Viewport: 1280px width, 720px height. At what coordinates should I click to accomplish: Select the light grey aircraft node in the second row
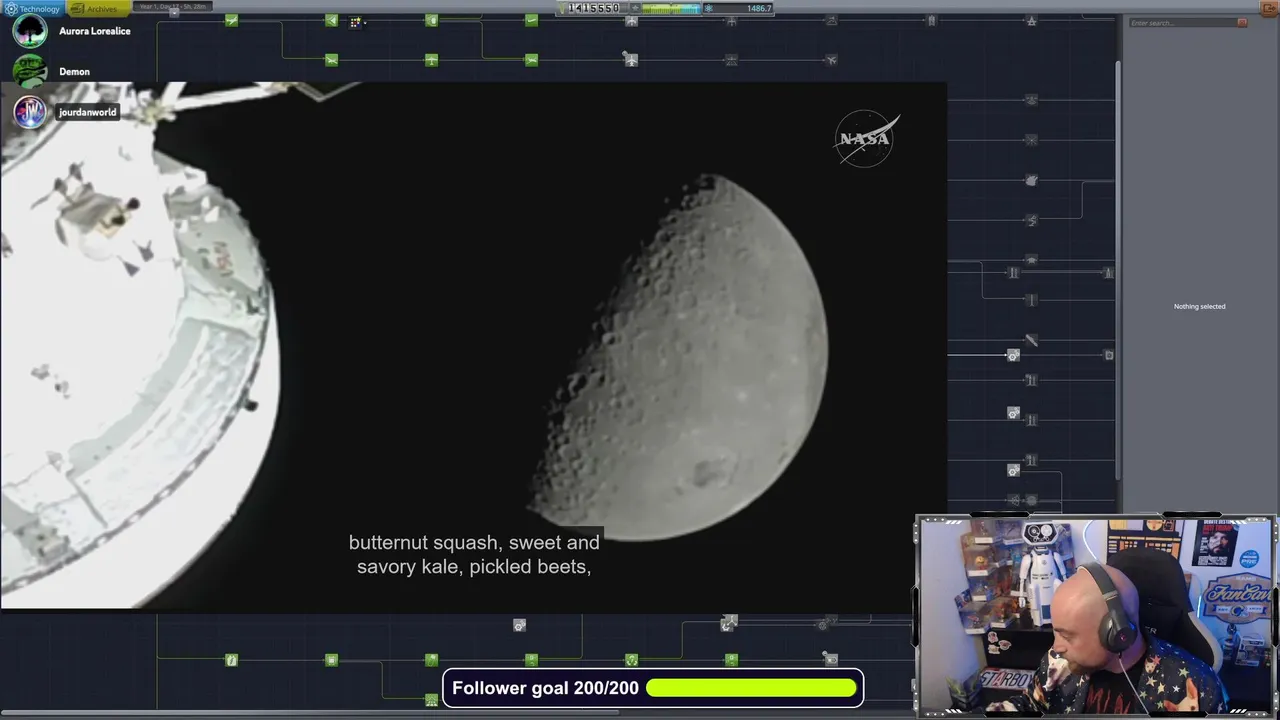click(631, 60)
